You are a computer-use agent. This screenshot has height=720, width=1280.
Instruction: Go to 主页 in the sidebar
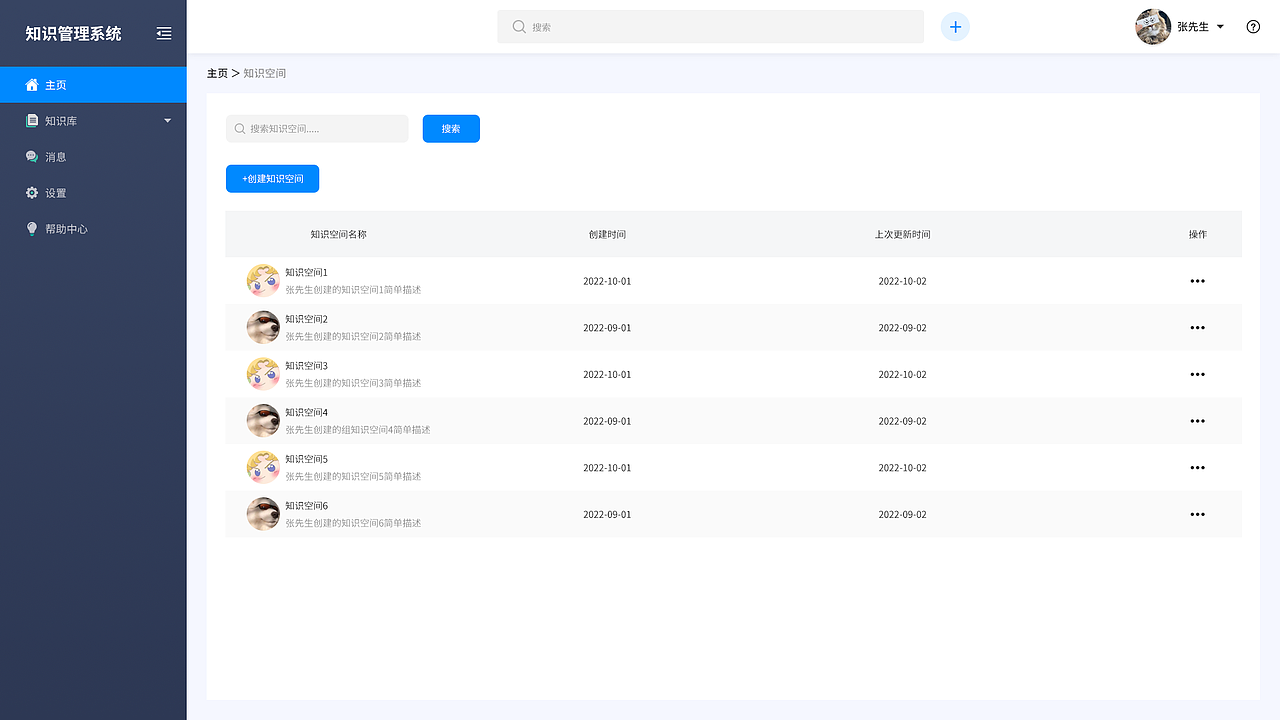[x=93, y=85]
